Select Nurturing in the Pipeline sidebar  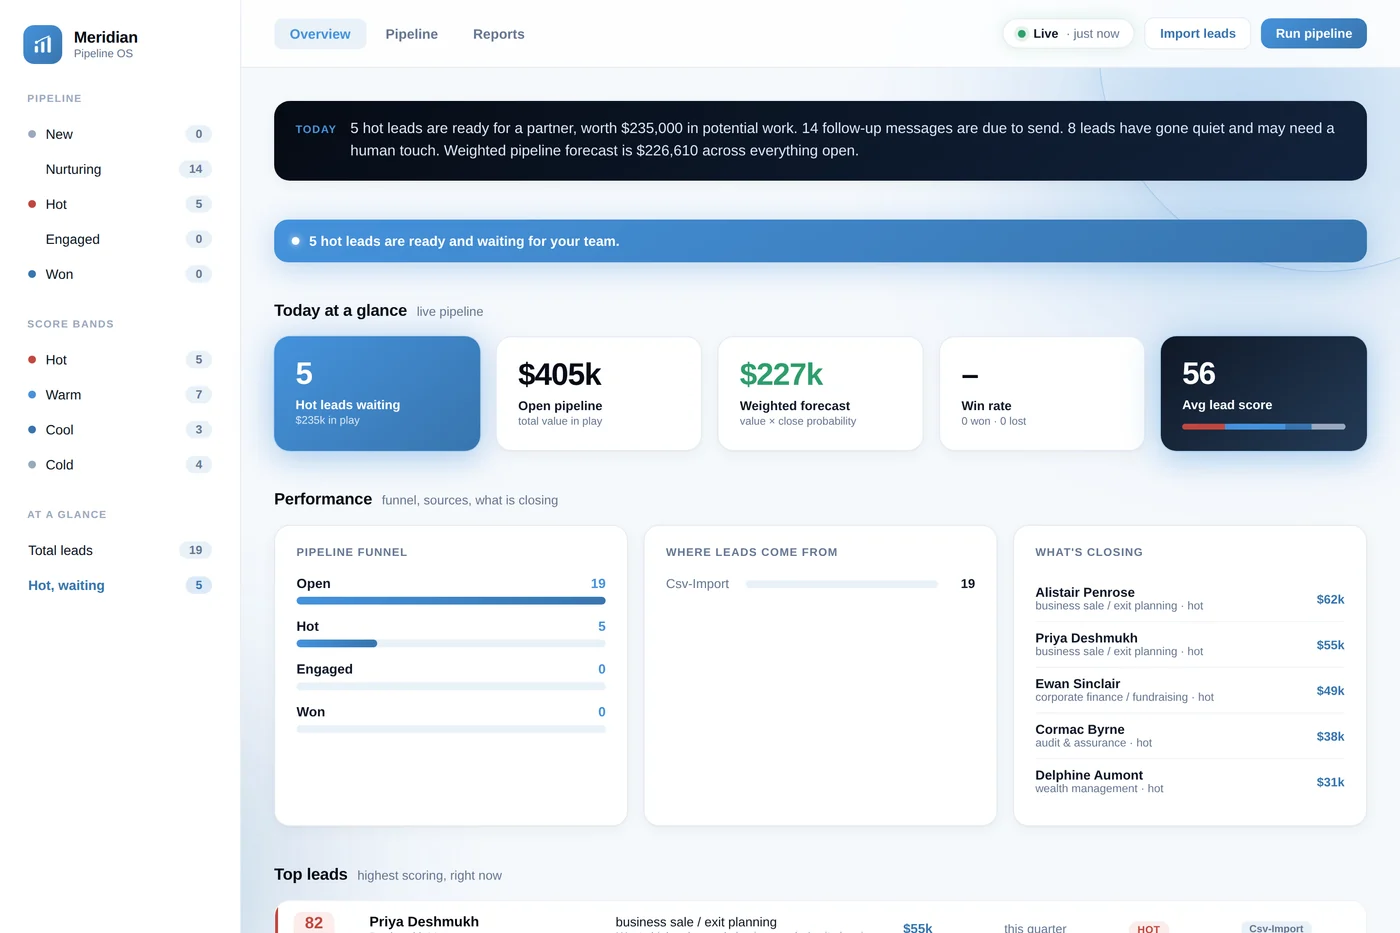[120, 169]
